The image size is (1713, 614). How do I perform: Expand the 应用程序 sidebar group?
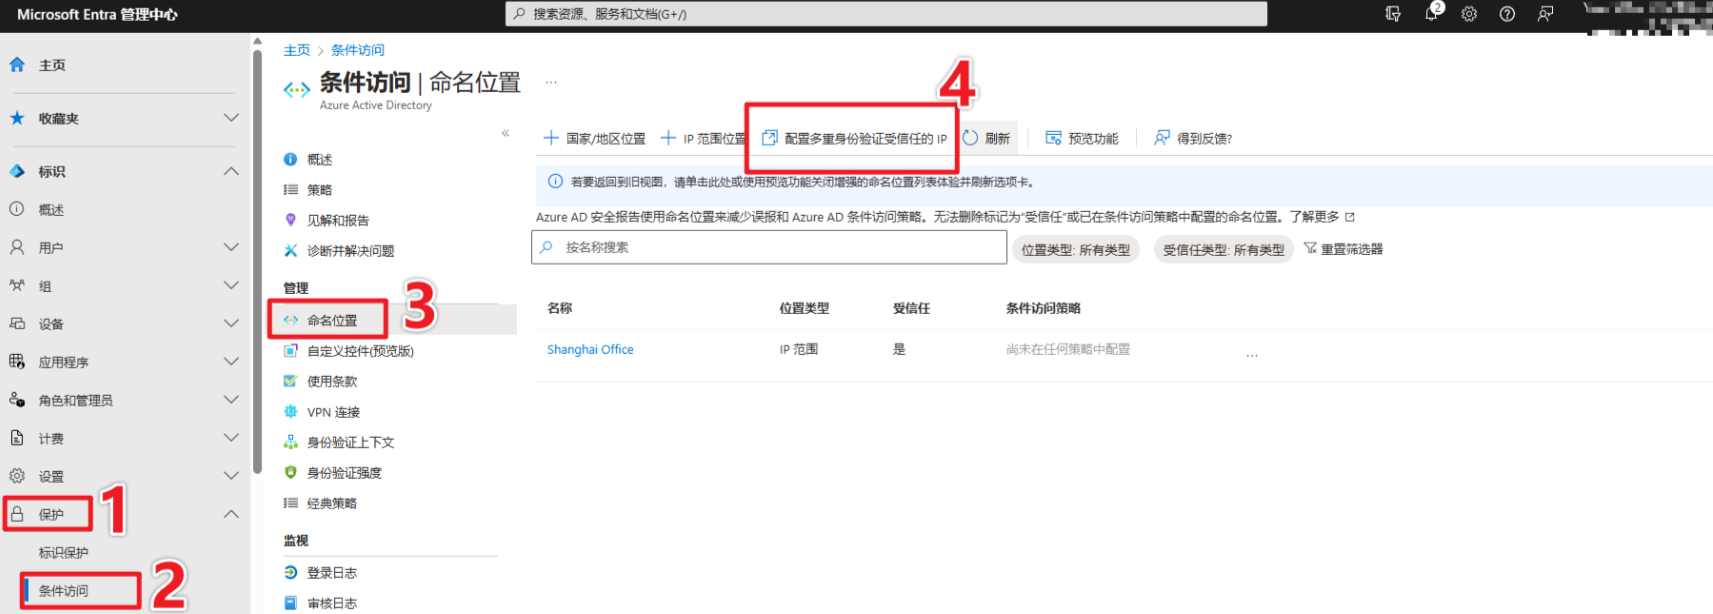pyautogui.click(x=231, y=361)
